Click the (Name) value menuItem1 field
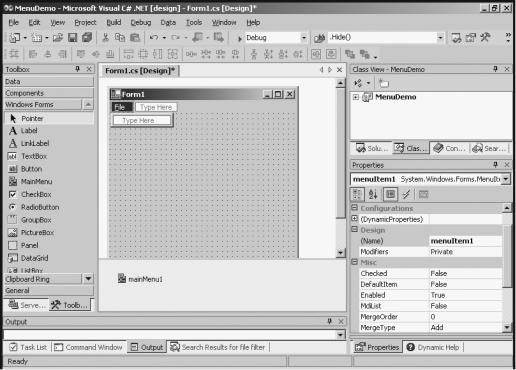The height and width of the screenshot is (370, 516). [x=466, y=241]
